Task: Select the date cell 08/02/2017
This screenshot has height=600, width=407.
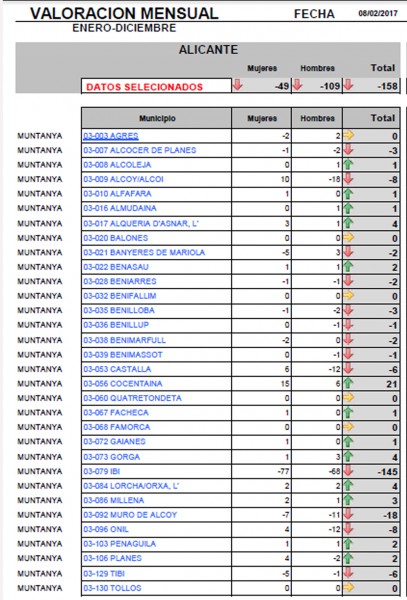Action: (x=376, y=14)
